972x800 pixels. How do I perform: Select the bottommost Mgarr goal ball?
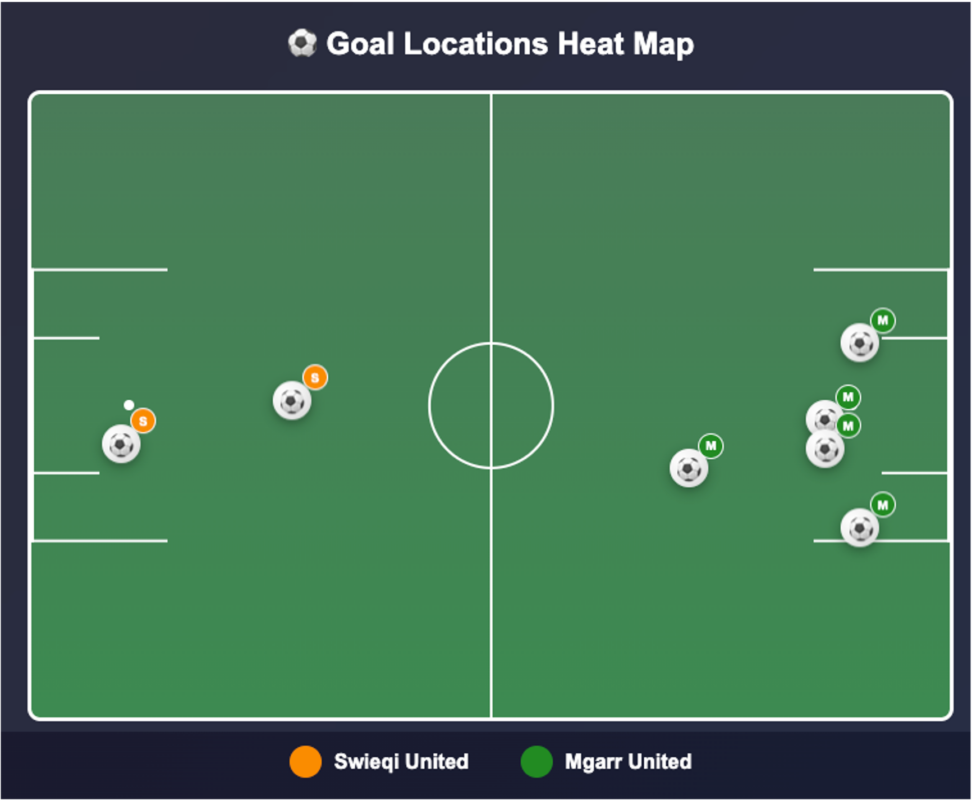(860, 527)
